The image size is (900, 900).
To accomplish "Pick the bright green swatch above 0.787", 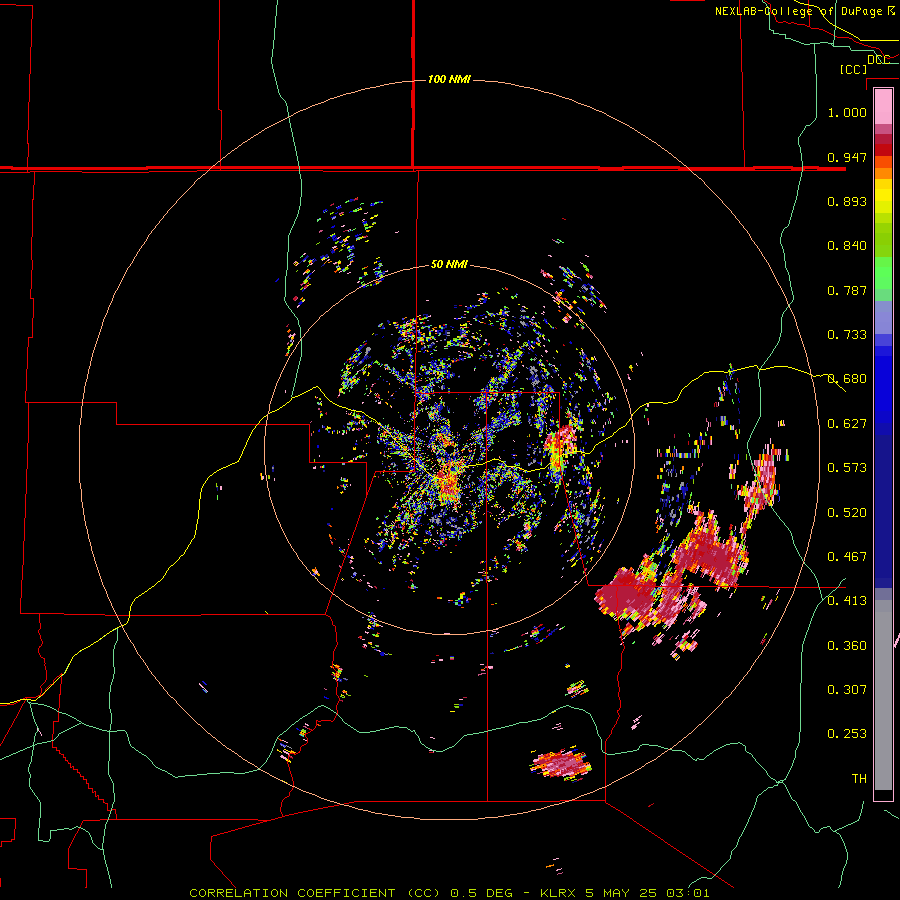I will tap(883, 273).
